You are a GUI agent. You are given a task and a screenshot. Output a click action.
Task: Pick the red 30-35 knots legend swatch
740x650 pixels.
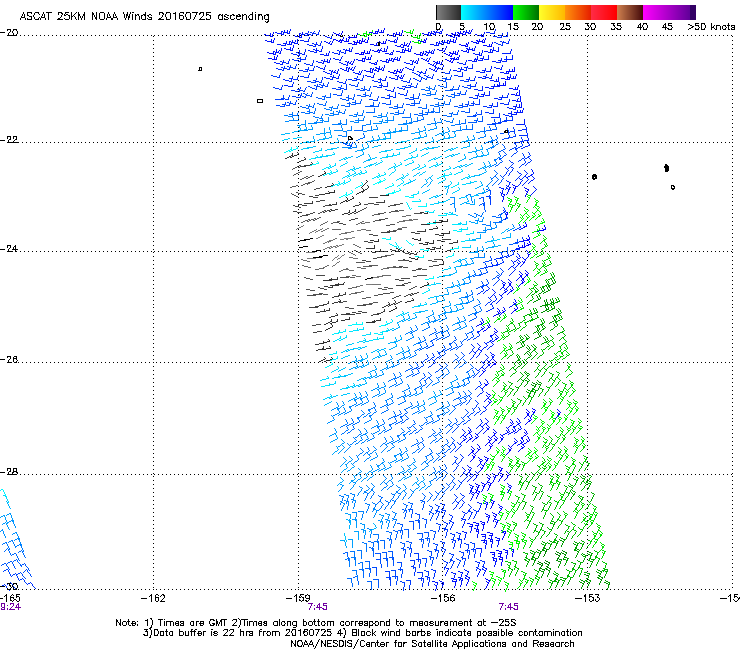[604, 12]
